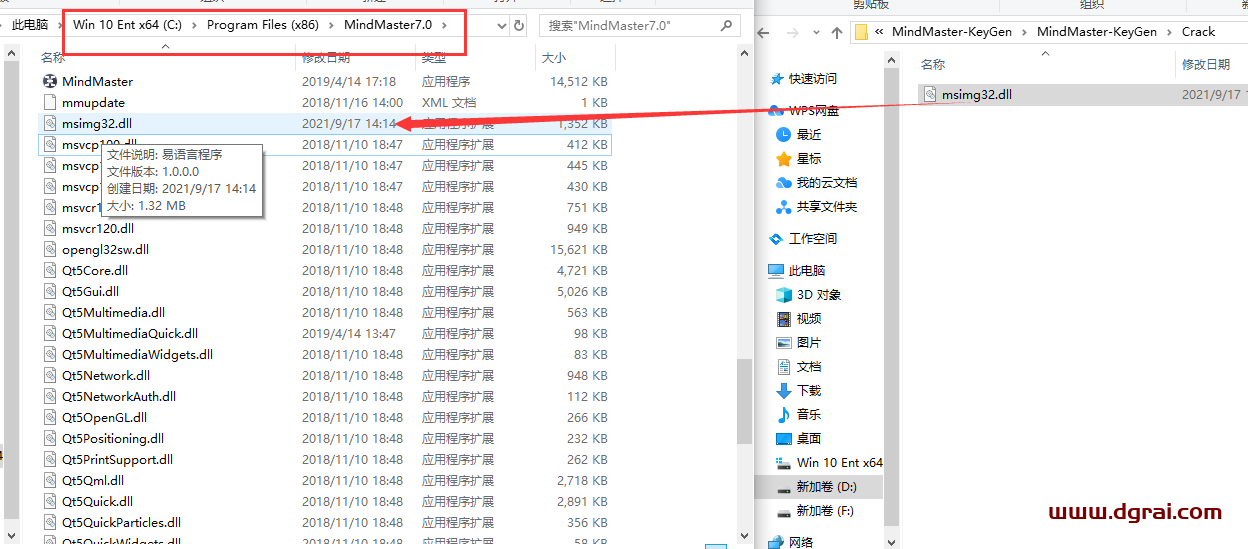
Task: Select the Qt5Positioning.dll file name
Action: (113, 438)
